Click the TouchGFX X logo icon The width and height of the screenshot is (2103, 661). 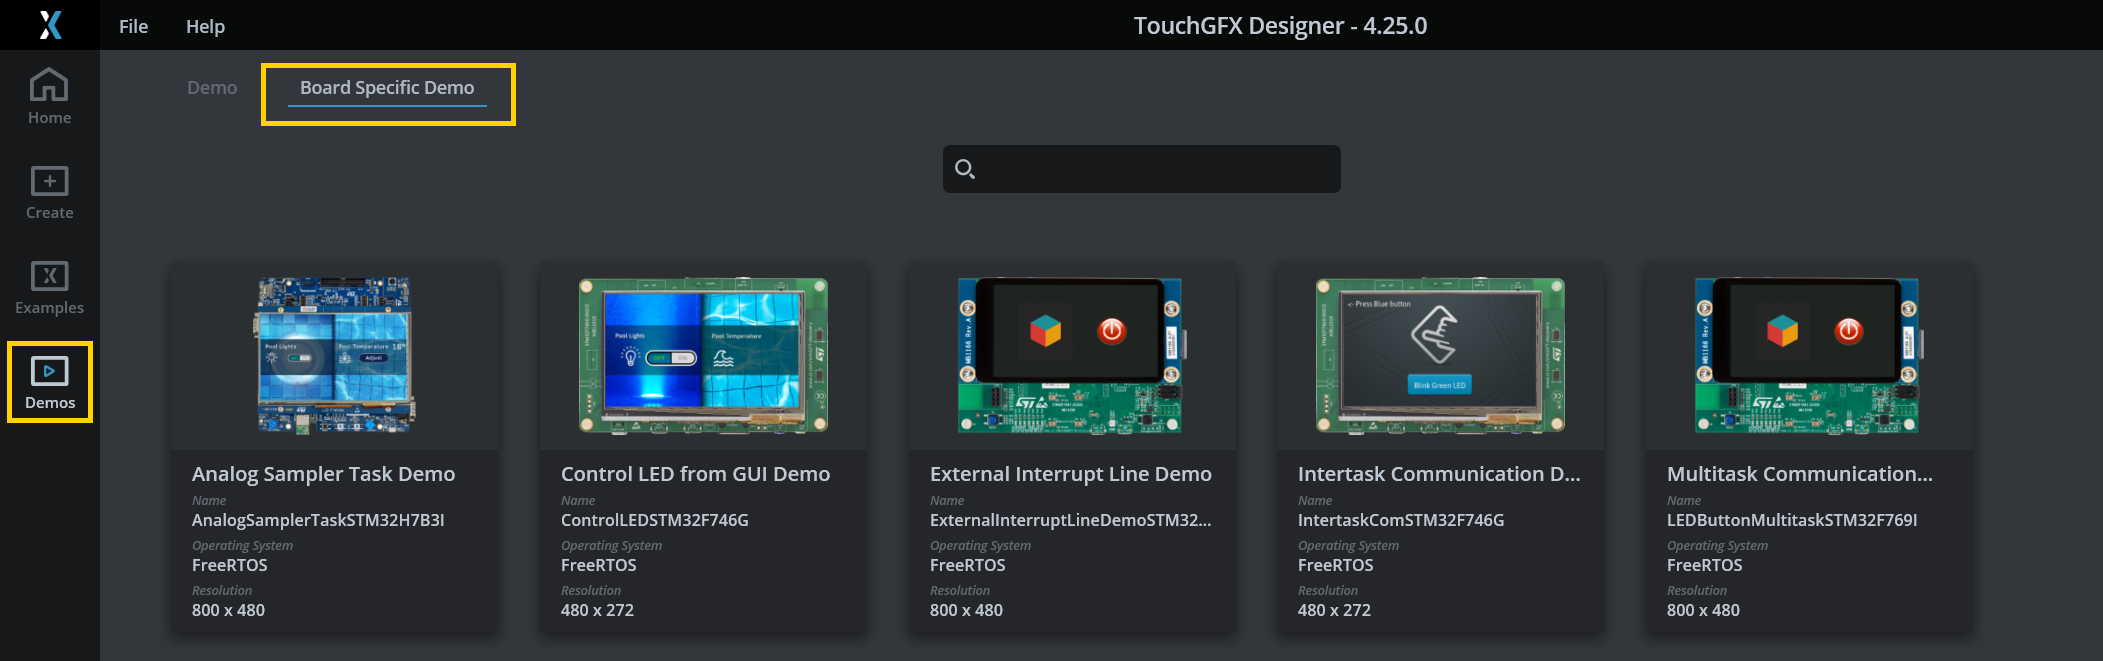coord(50,25)
